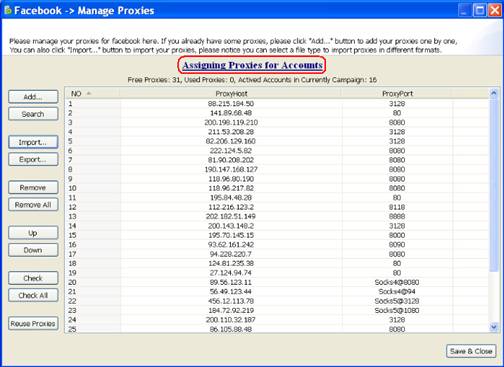Close the Manage Proxies window

point(495,10)
